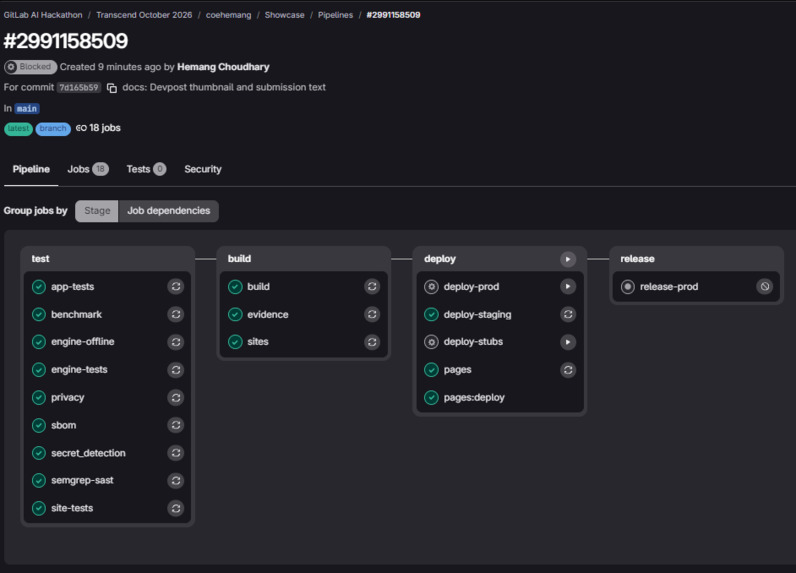Retry the semgrep-sast job
Viewport: 796px width, 573px height.
pos(176,481)
